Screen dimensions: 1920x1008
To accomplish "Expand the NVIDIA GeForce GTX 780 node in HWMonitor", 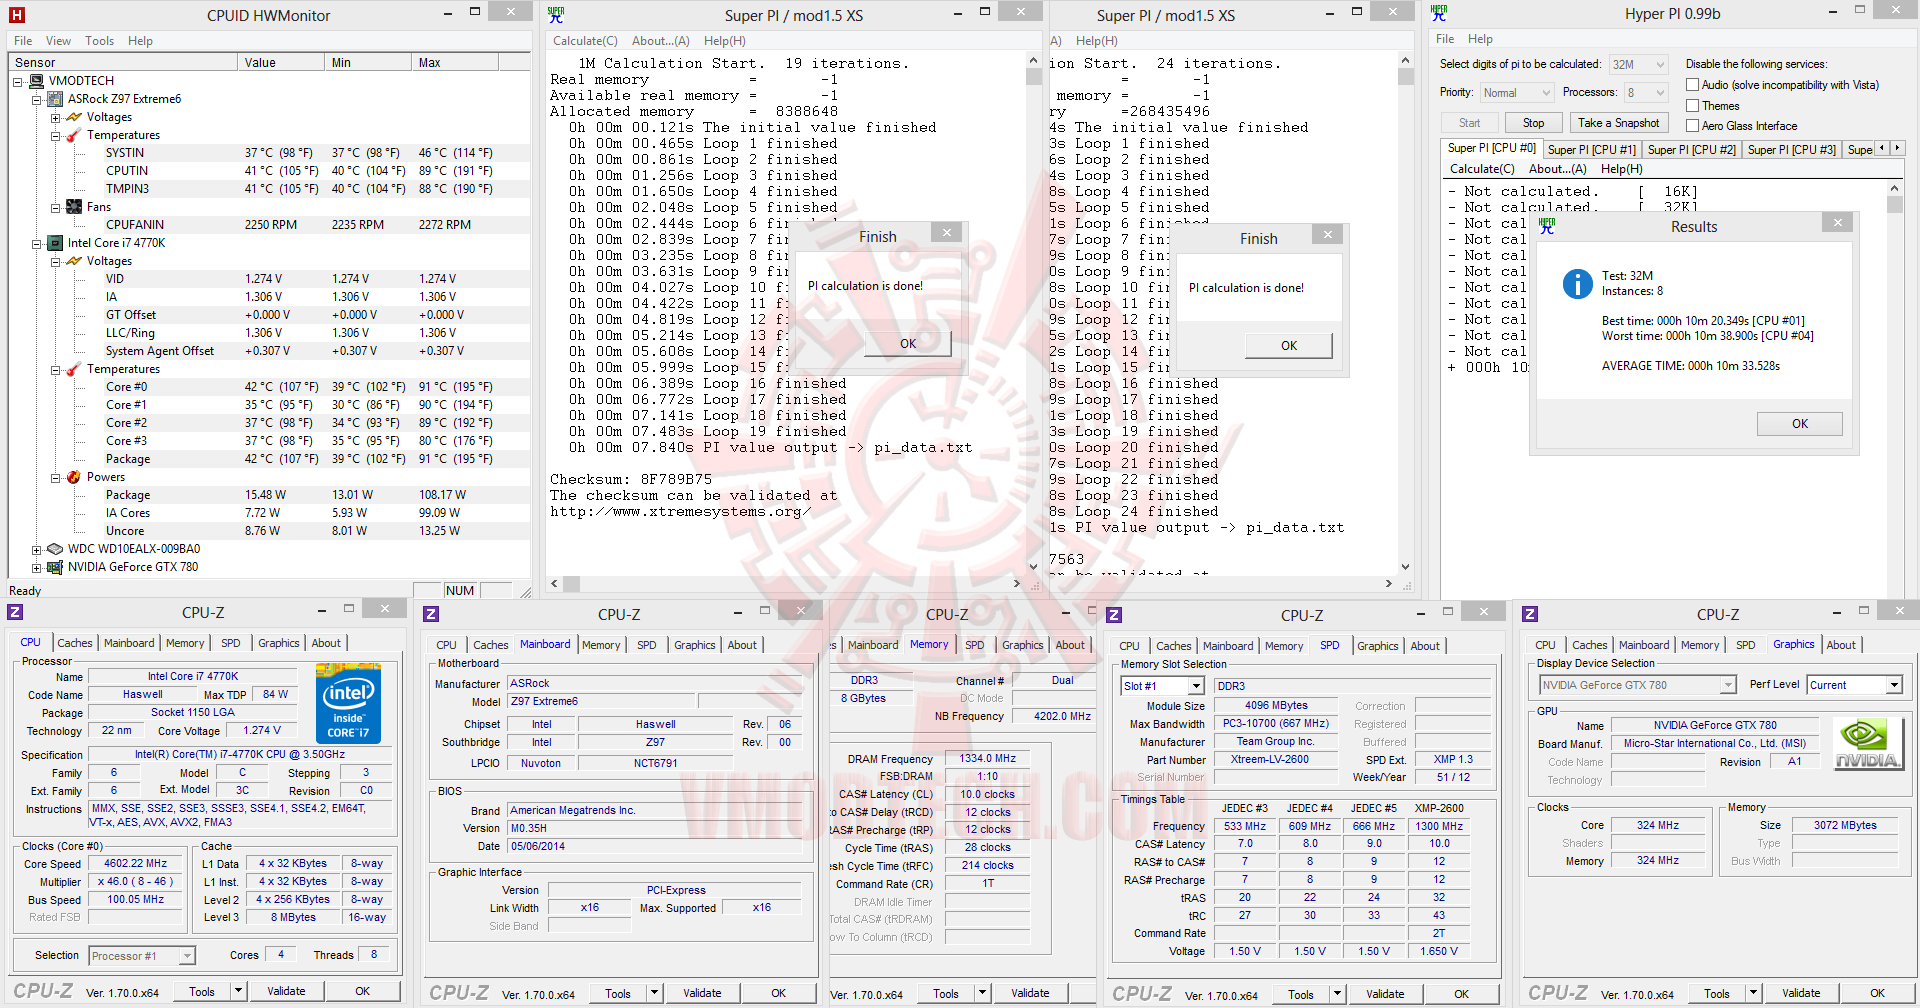I will [36, 567].
